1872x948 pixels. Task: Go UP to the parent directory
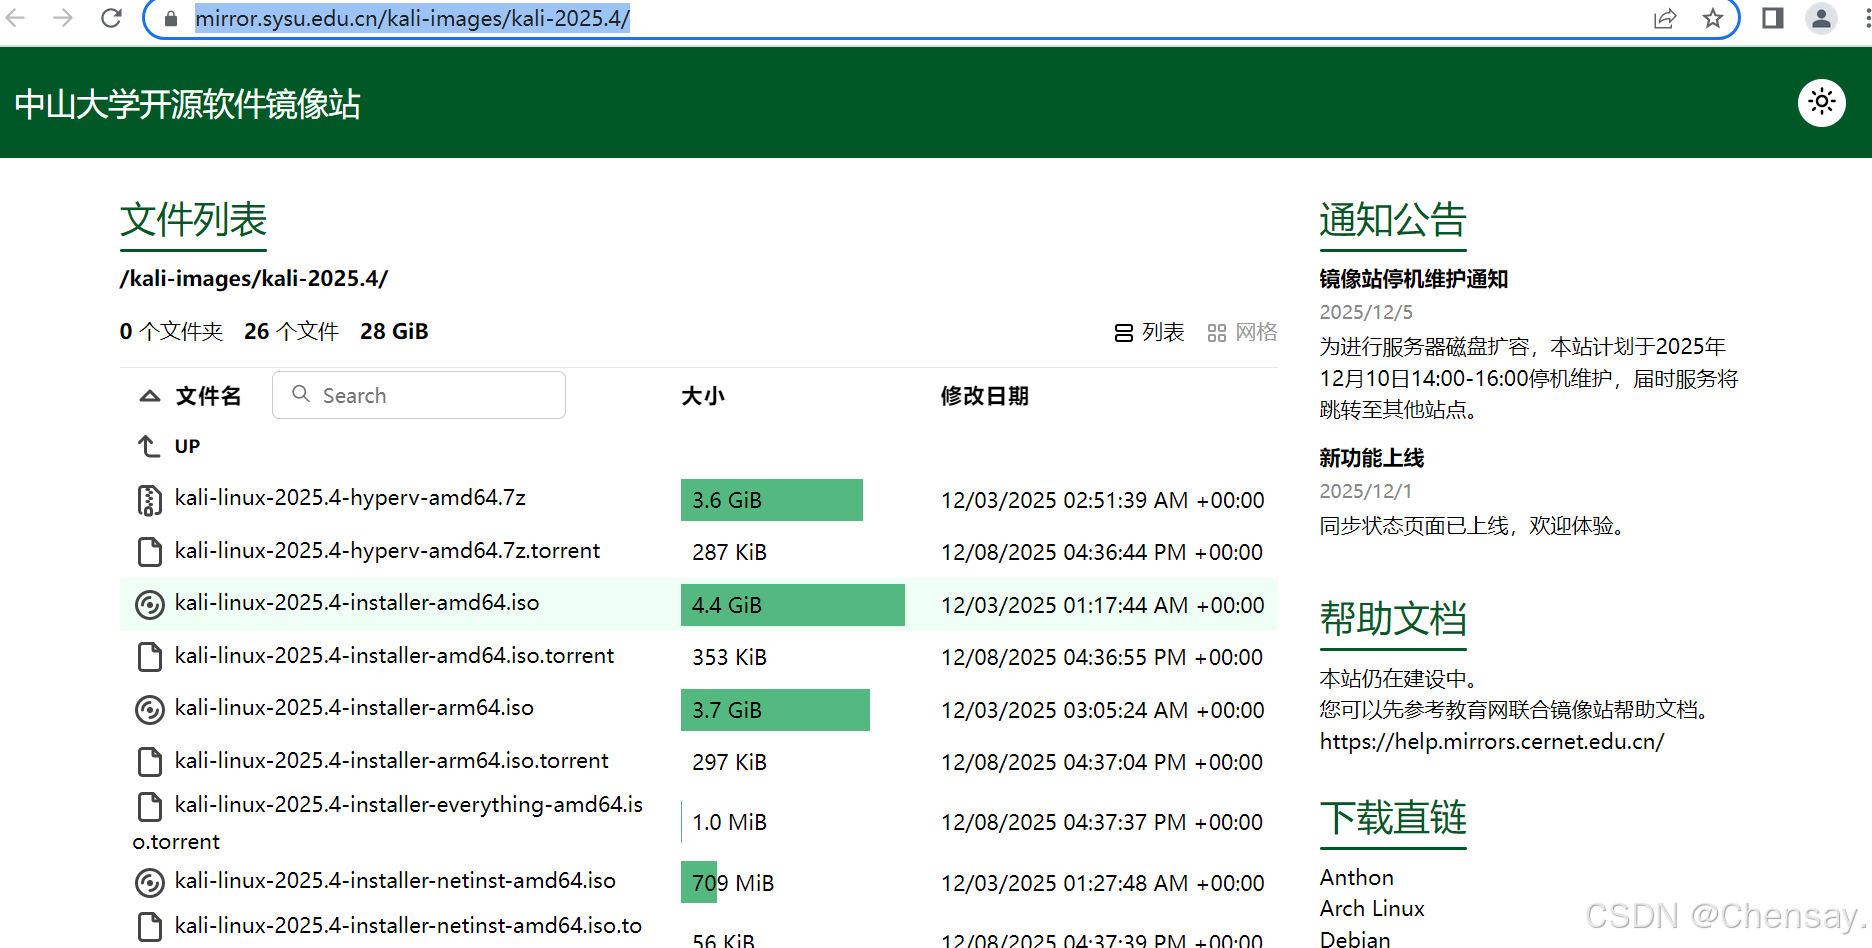coord(187,446)
